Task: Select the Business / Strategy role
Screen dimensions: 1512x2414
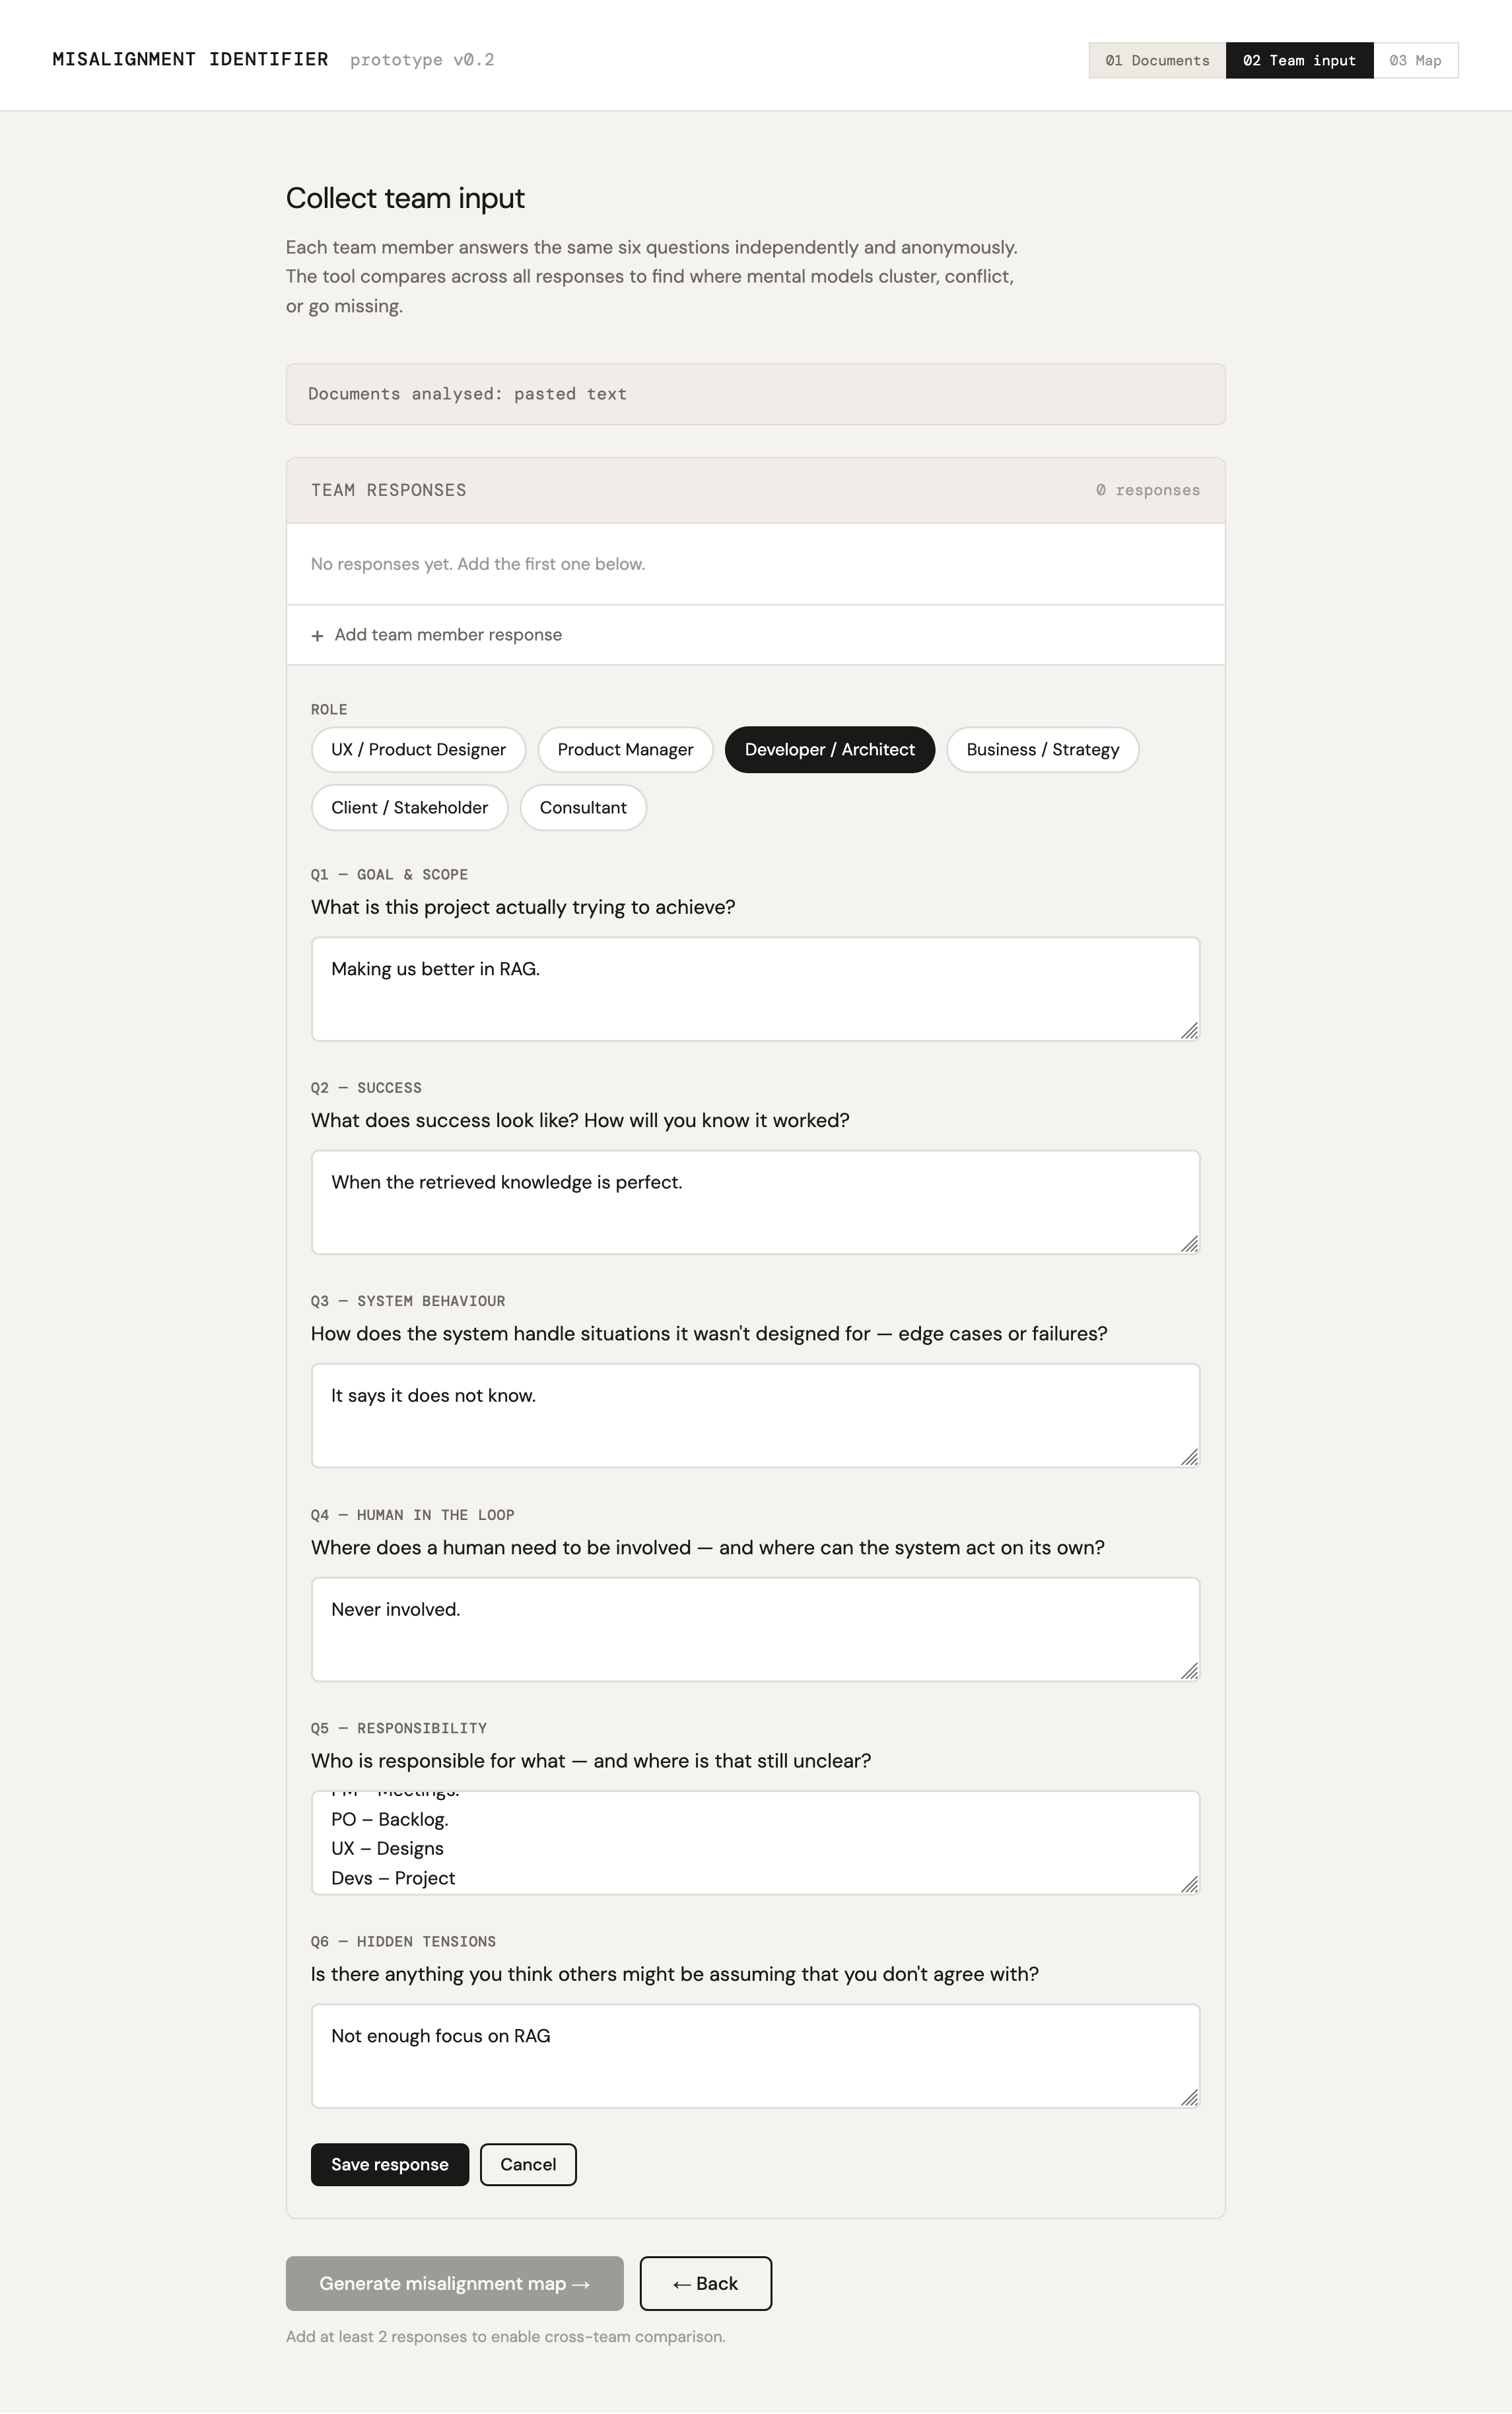Action: (1043, 750)
